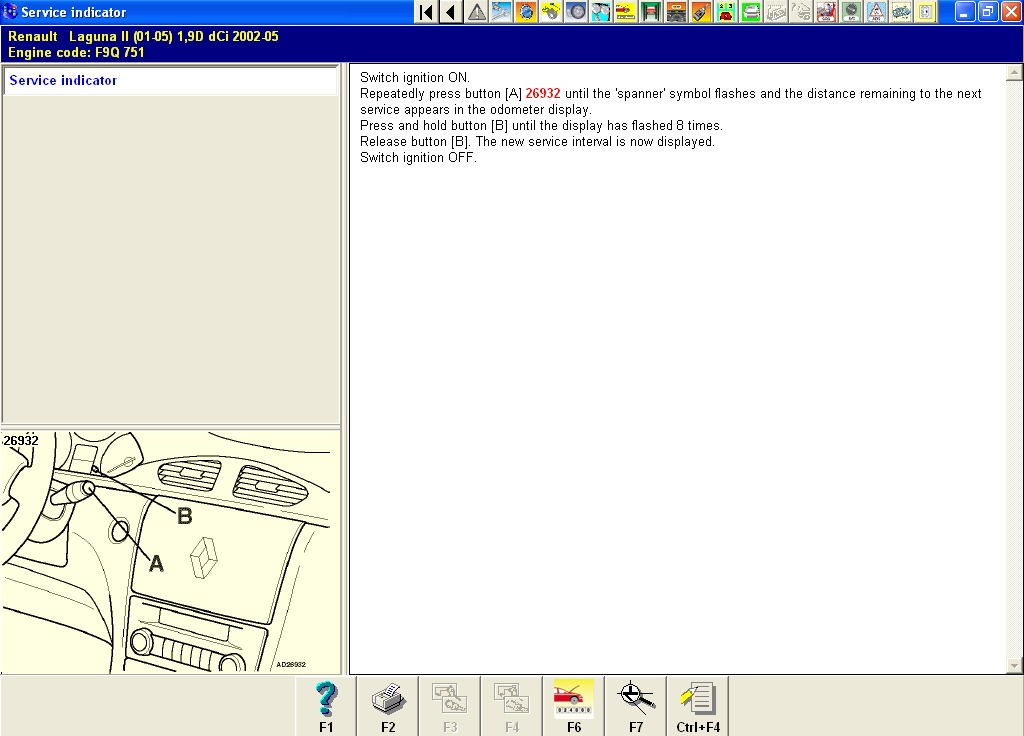Minimize the Service indicator window
1024x736 pixels.
pos(965,12)
